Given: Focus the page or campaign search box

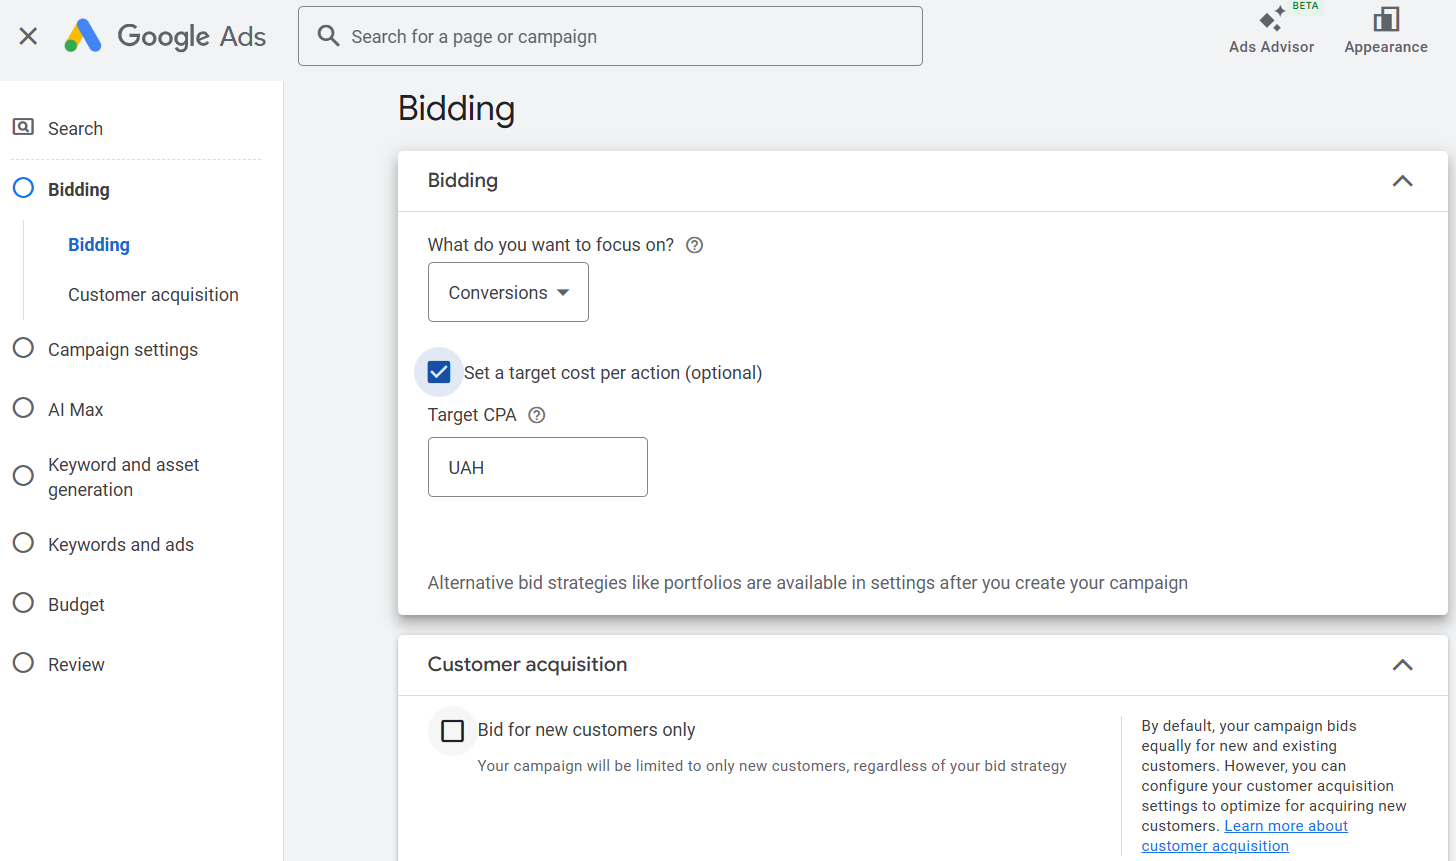Looking at the screenshot, I should click(630, 37).
